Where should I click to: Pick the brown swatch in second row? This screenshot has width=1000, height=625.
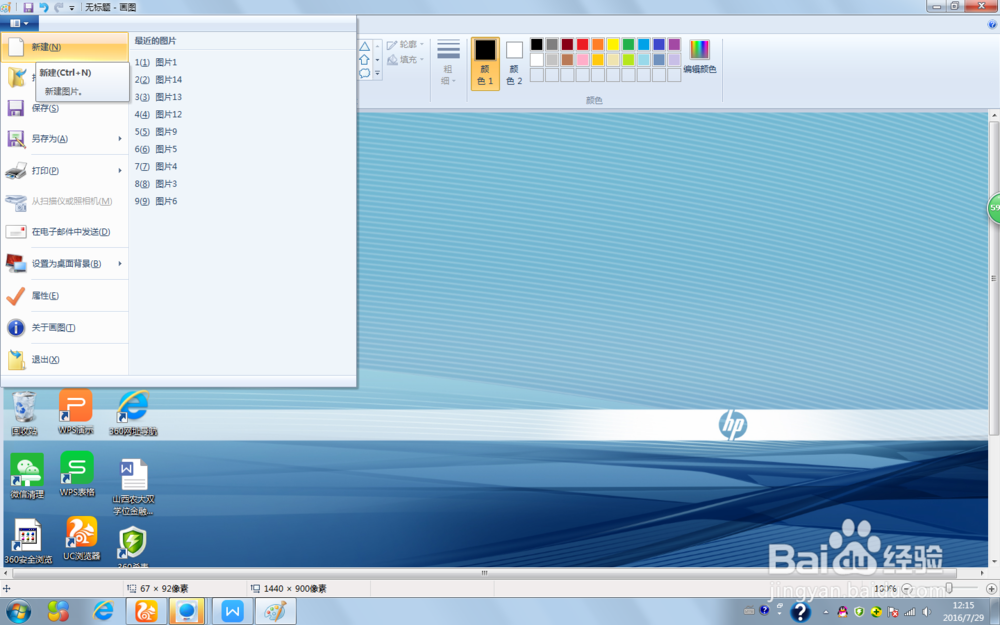point(567,59)
